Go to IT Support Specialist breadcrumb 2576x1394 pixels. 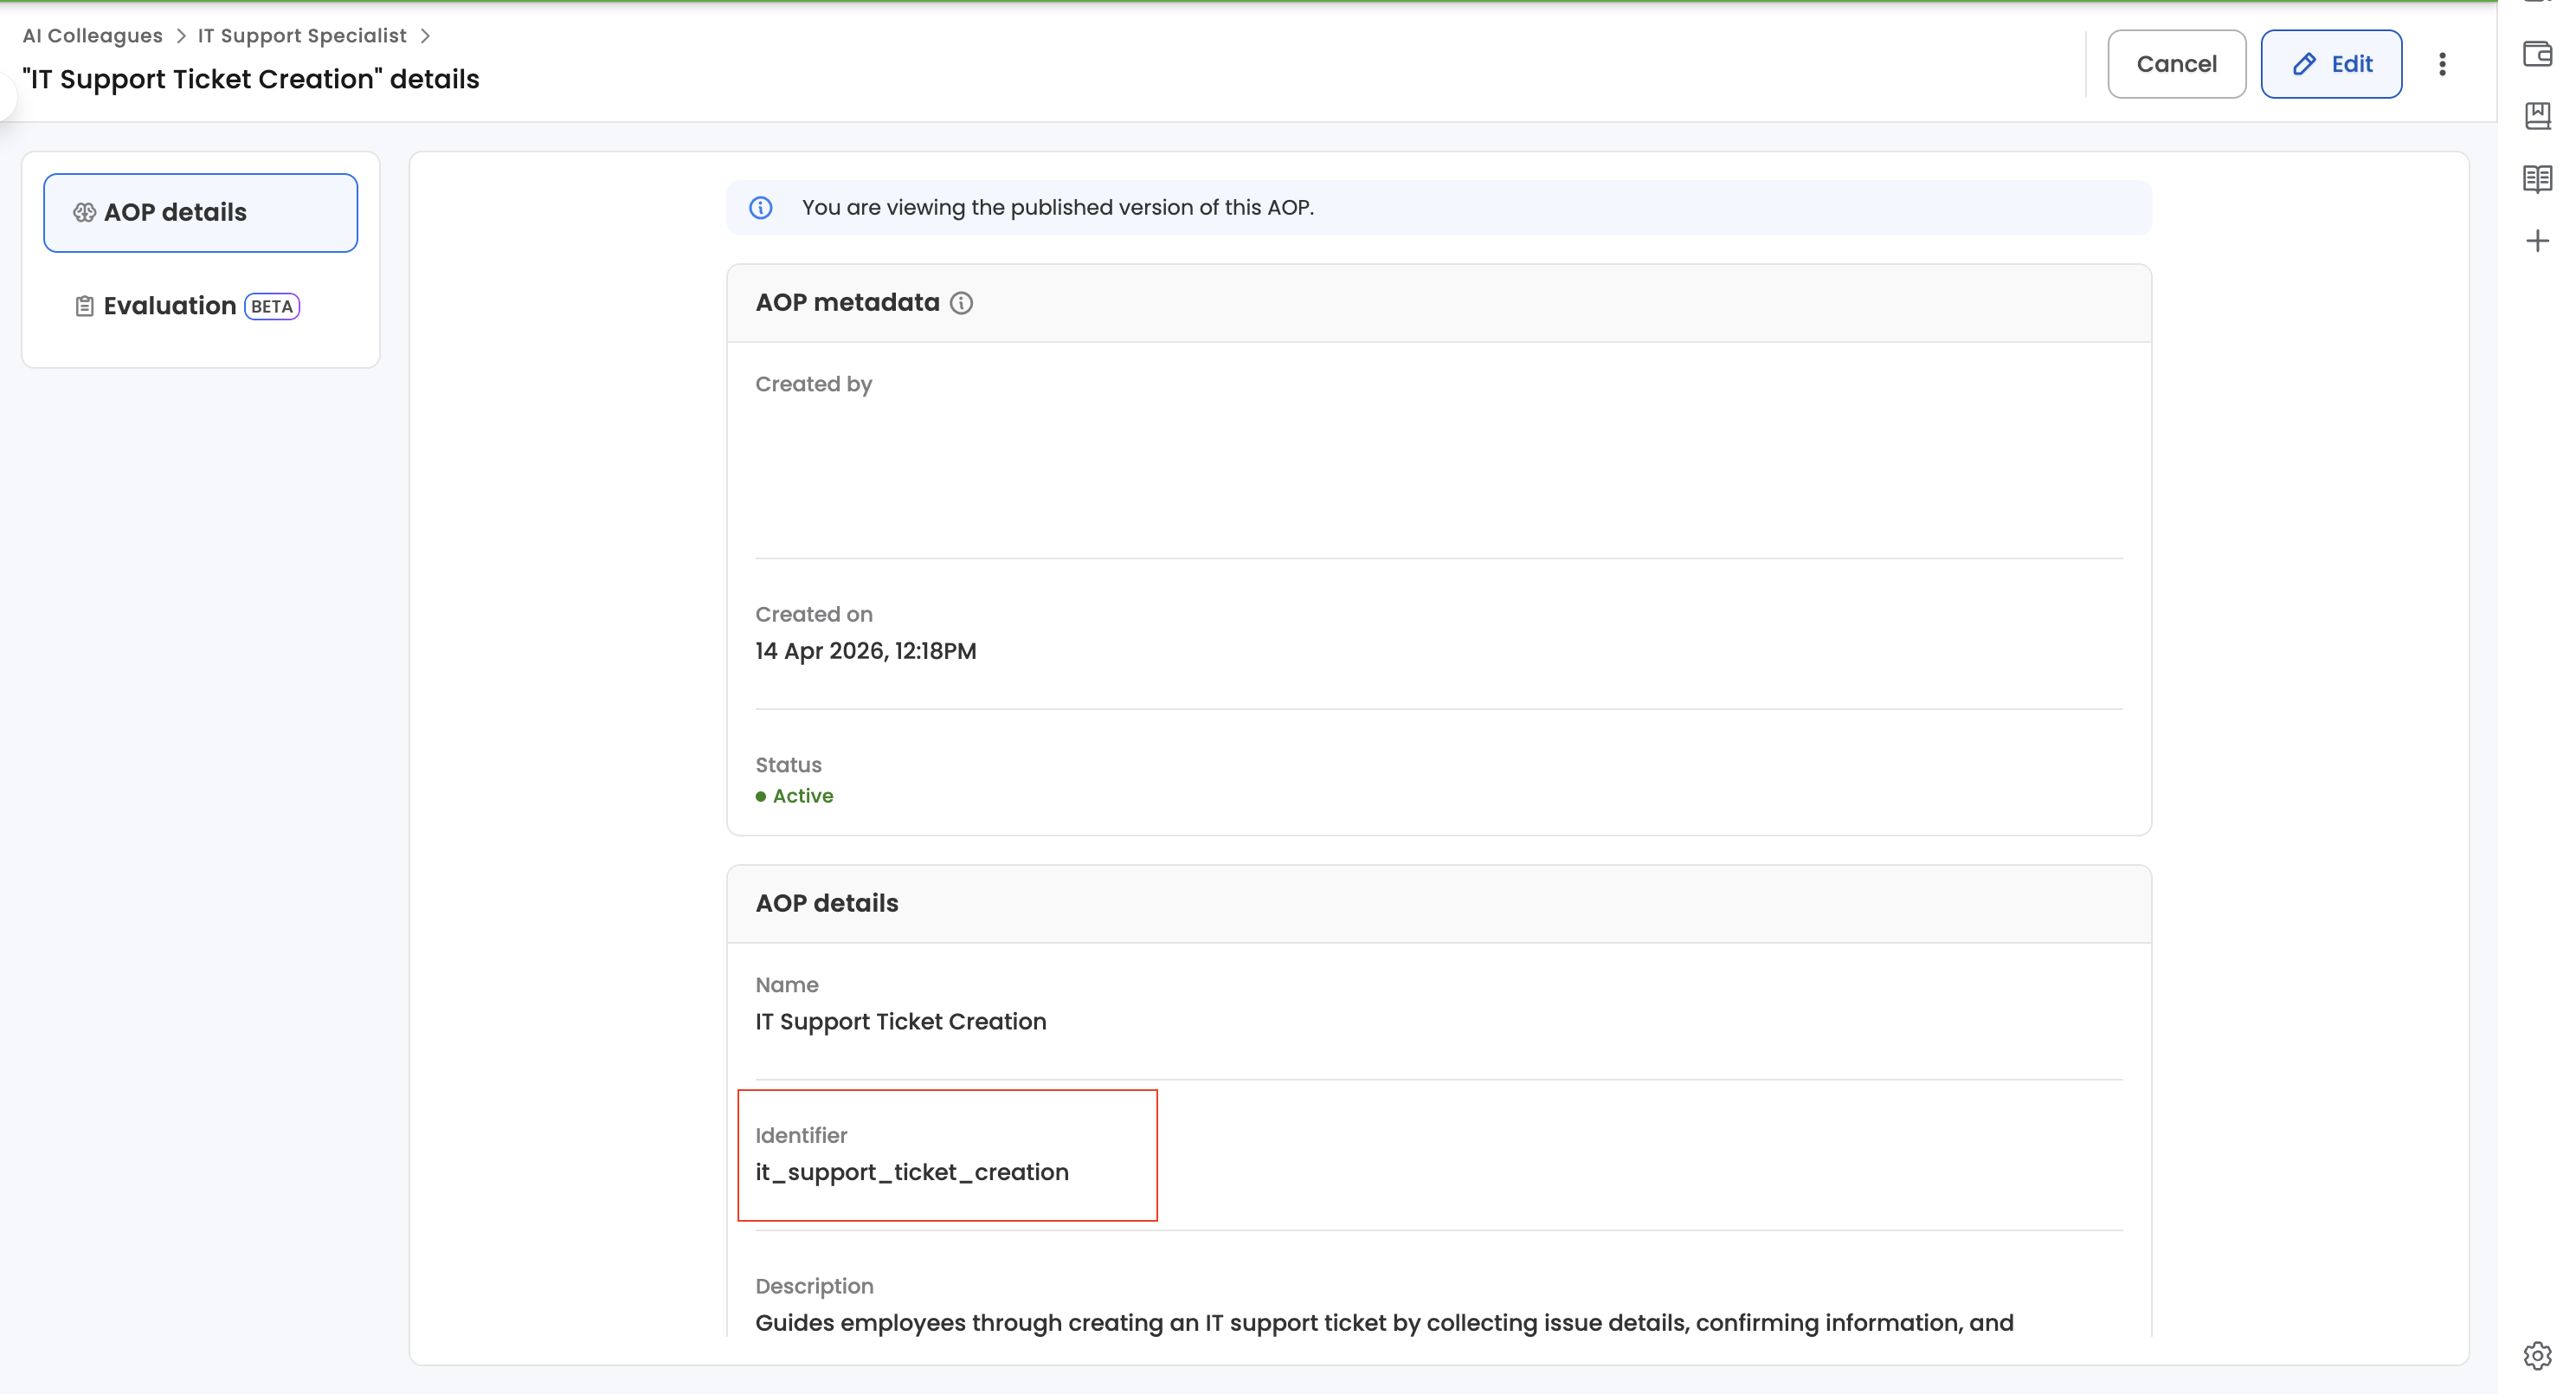(x=302, y=36)
